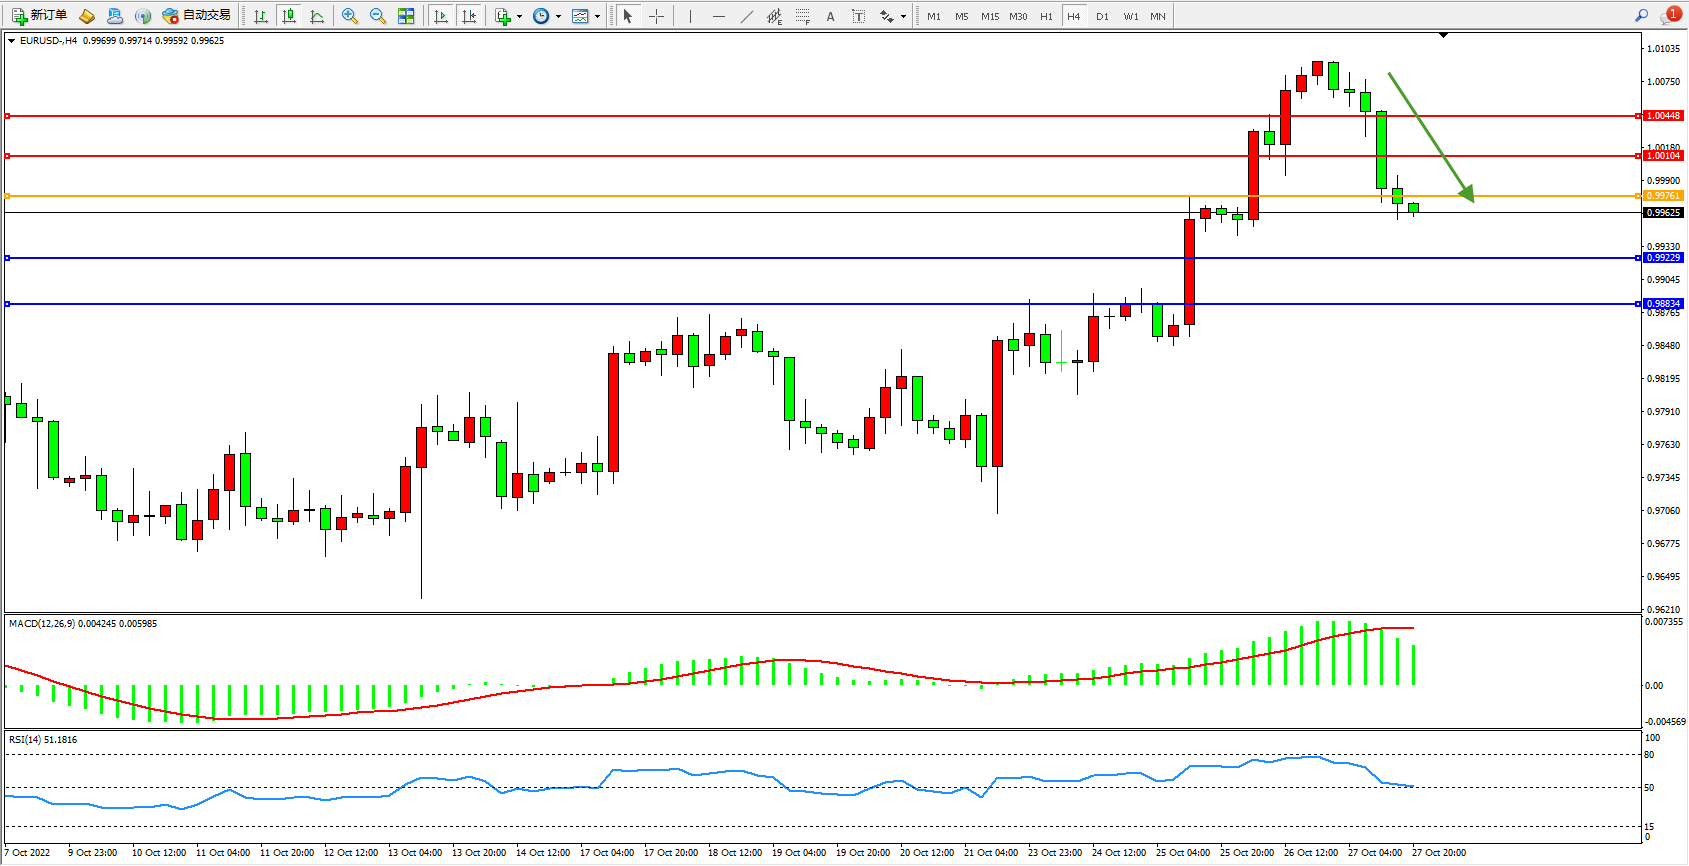Click the orange 0.99761 price line label
Viewport: 1689px width, 866px height.
[x=1663, y=196]
